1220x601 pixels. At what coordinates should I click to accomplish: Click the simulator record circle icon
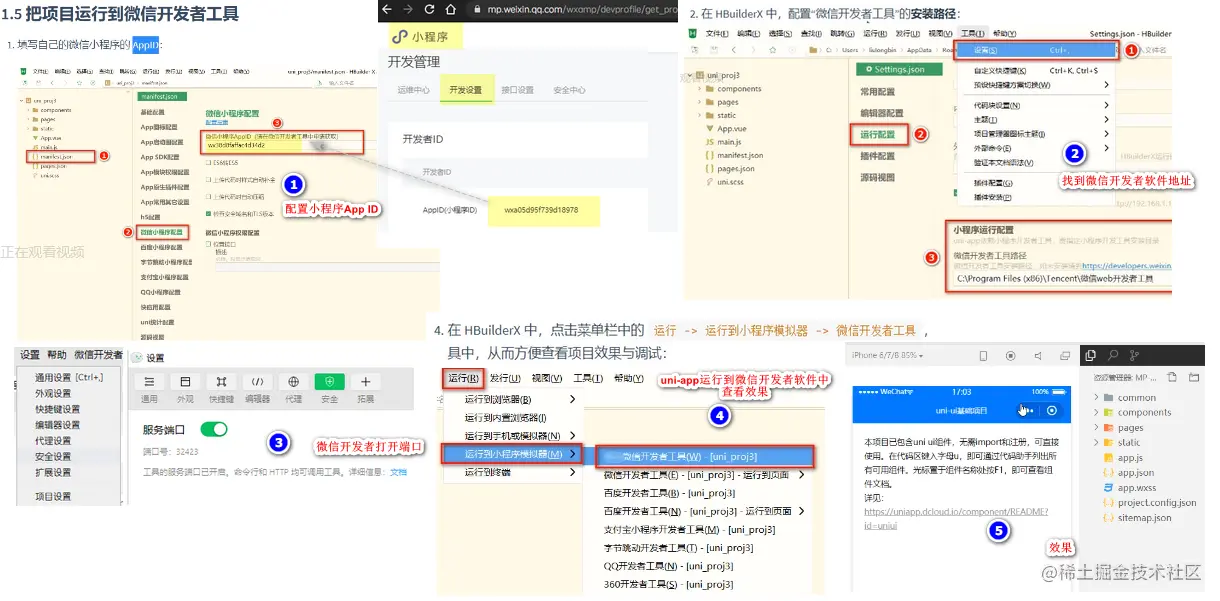[1010, 355]
